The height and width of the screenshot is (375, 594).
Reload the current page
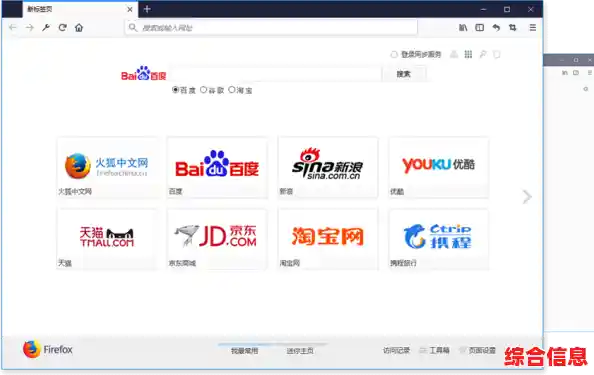pyautogui.click(x=63, y=28)
